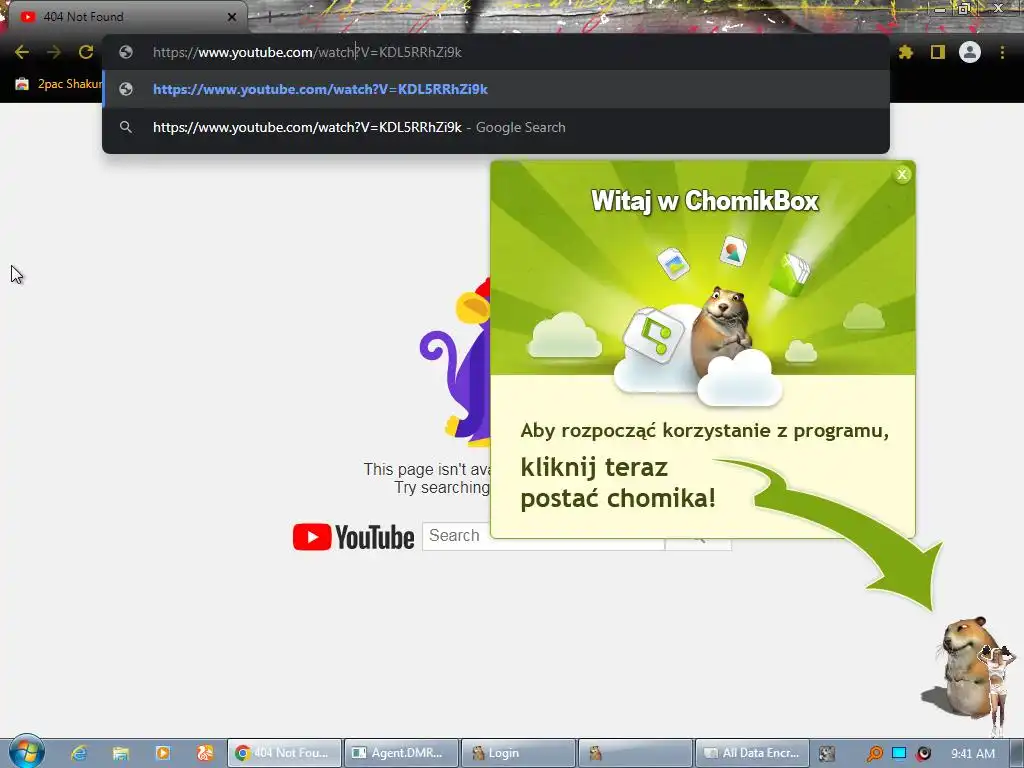Open the 2pac Shakur bookmark
The width and height of the screenshot is (1024, 768).
[x=59, y=84]
